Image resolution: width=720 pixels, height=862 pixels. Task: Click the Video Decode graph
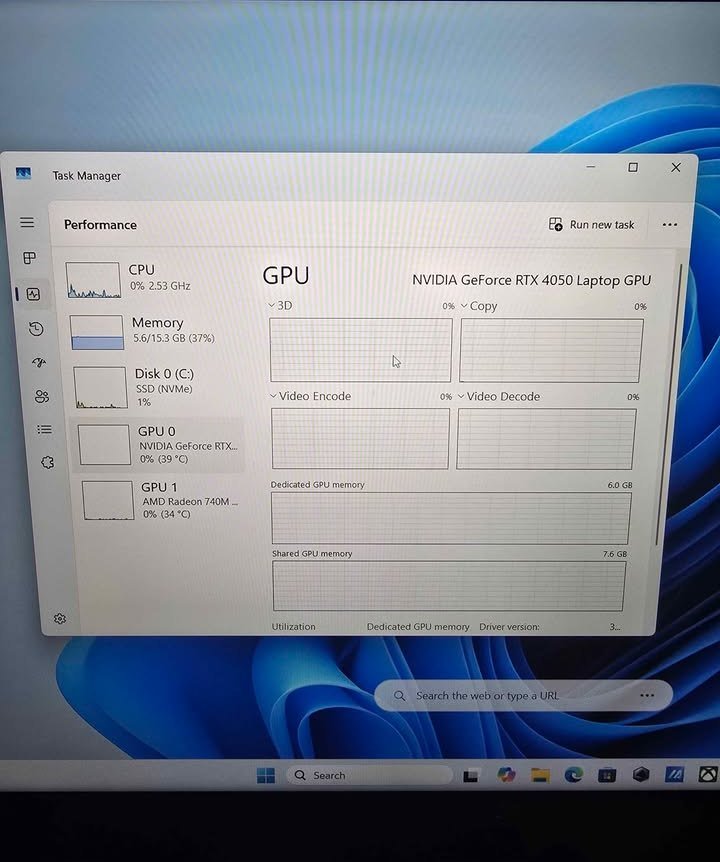click(546, 439)
